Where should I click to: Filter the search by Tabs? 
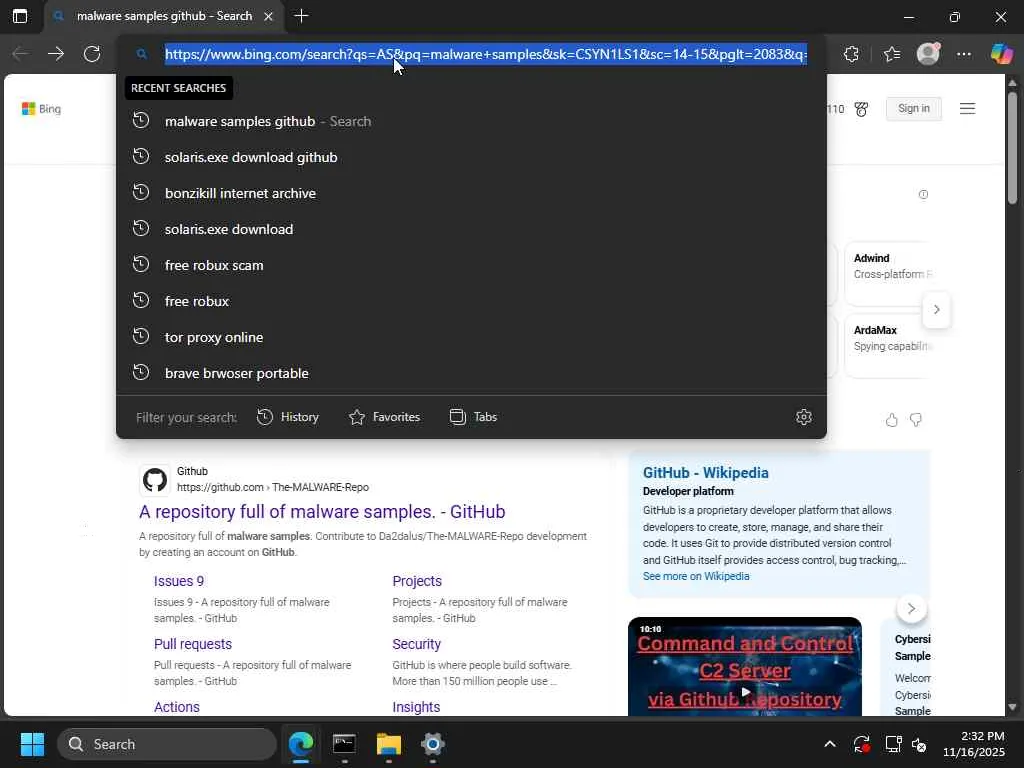pos(473,417)
